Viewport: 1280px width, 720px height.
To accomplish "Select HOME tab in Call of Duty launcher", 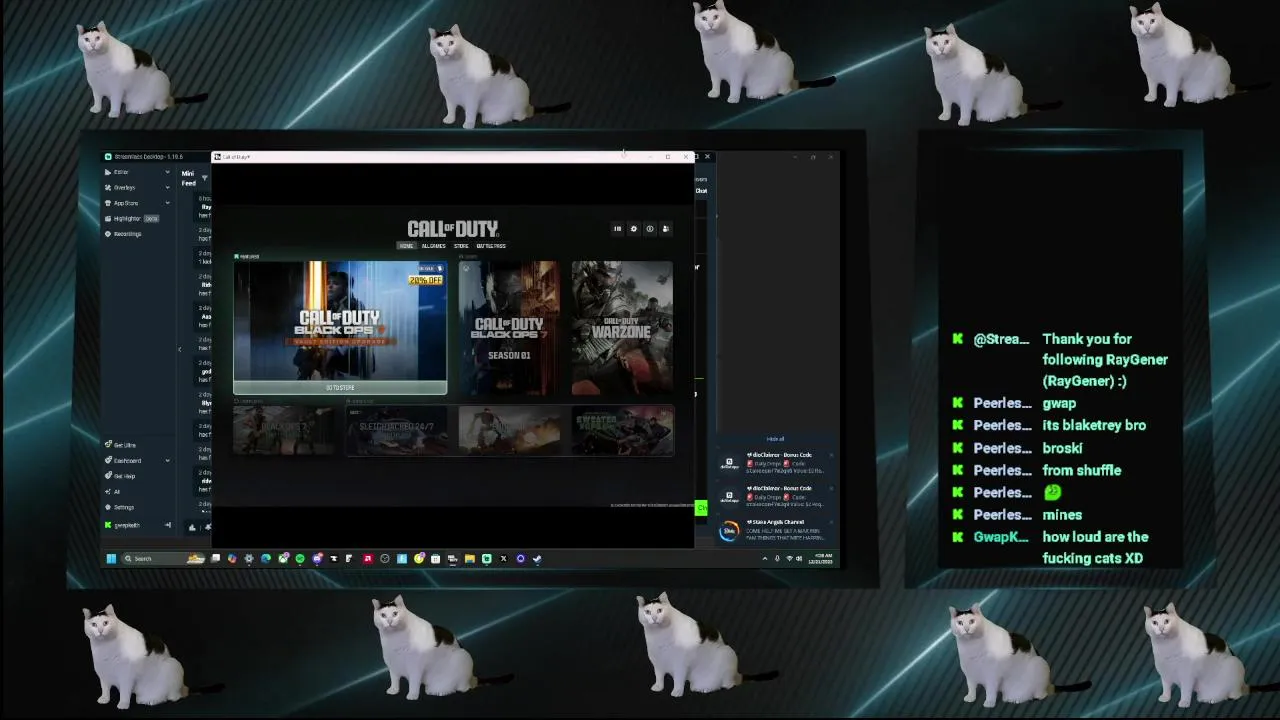I will [406, 246].
